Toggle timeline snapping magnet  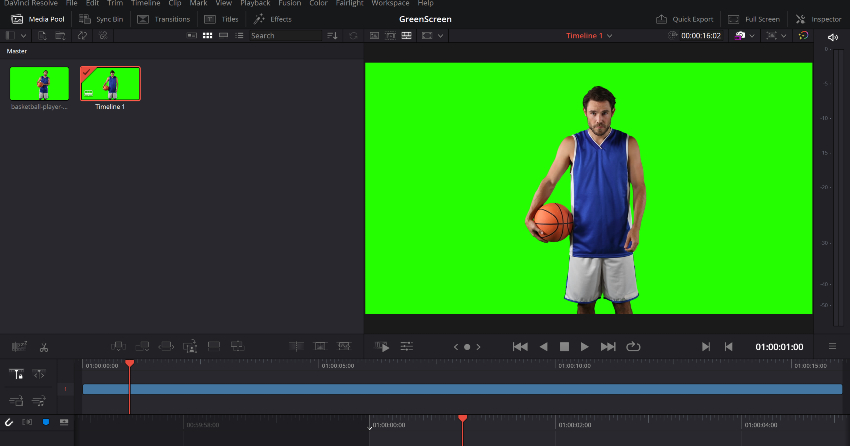coord(10,423)
